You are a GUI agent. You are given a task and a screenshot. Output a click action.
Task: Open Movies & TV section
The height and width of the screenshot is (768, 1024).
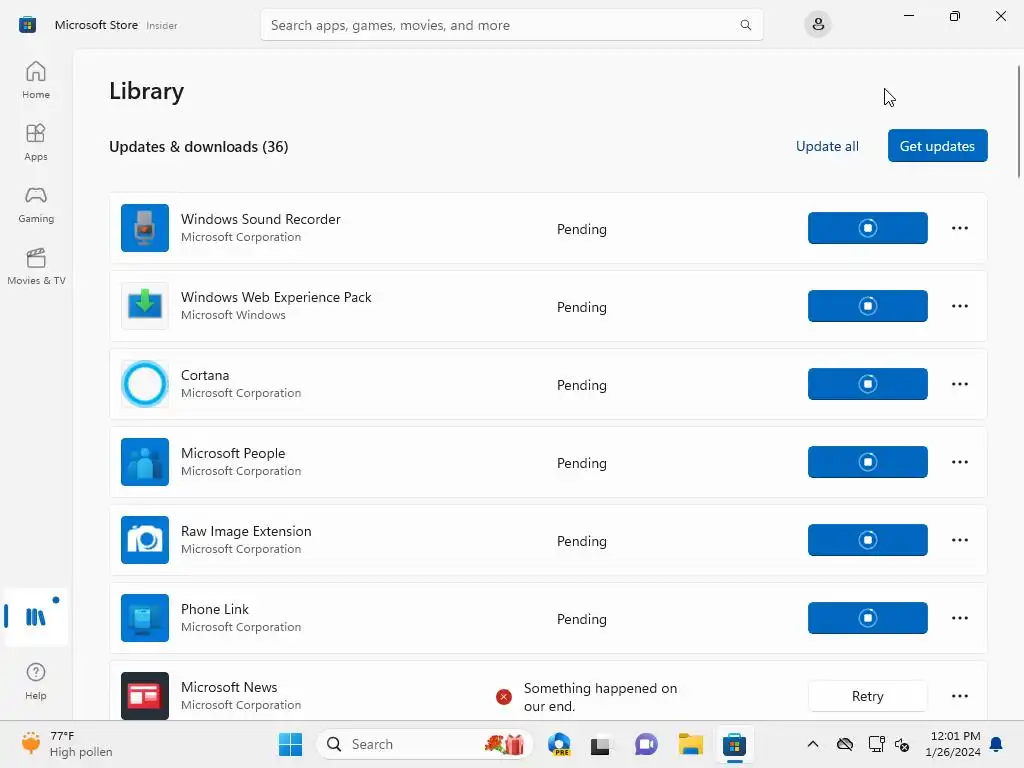click(36, 266)
